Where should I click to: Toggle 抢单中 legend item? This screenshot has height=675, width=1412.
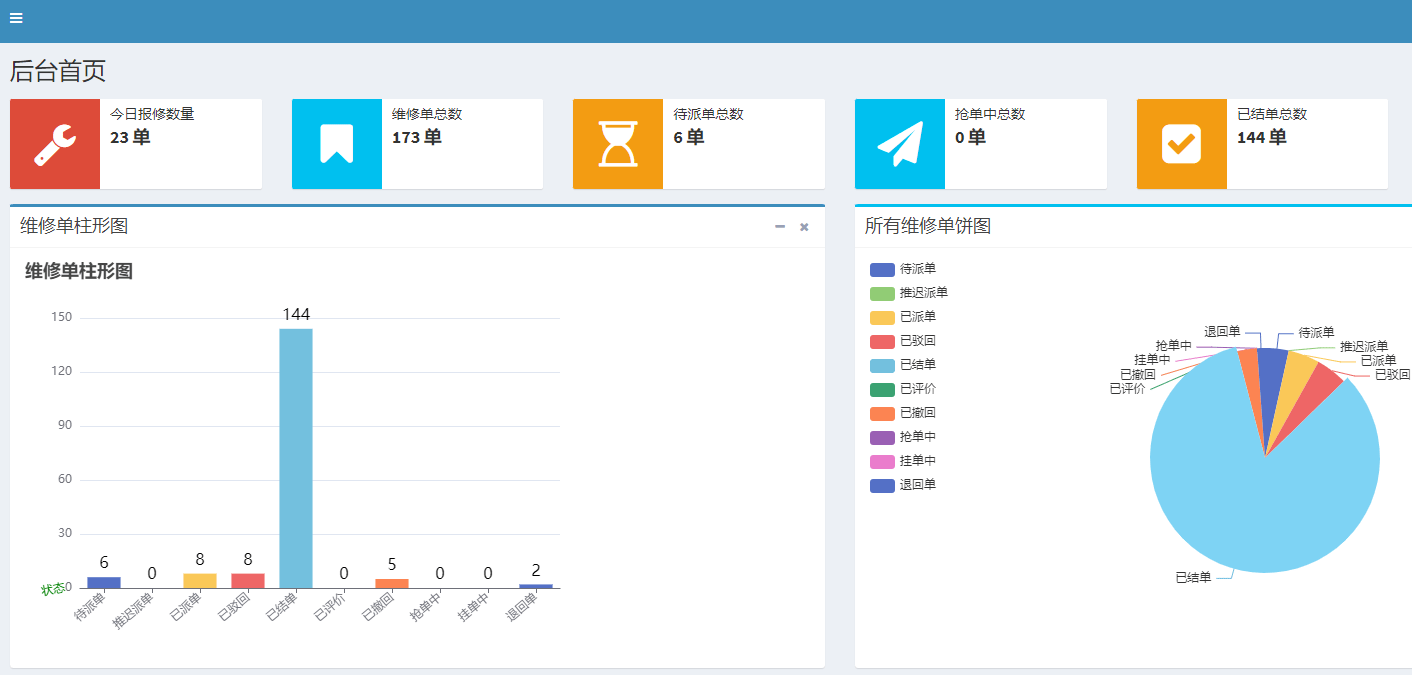(903, 437)
